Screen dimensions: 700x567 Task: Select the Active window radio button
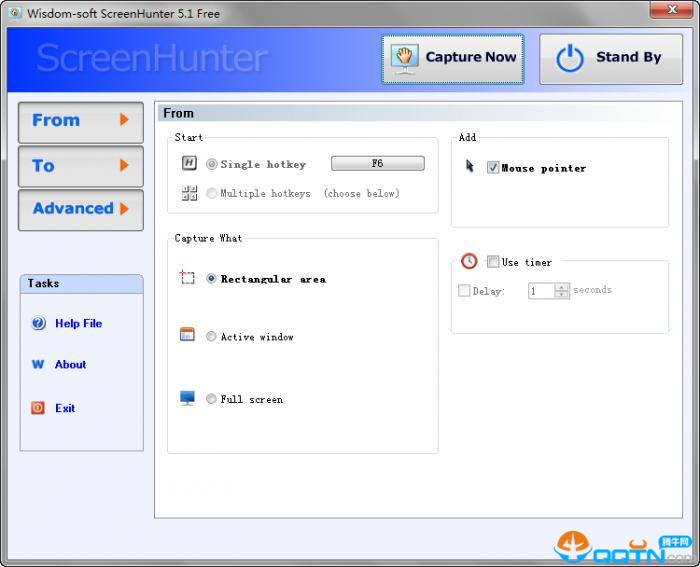coord(211,337)
